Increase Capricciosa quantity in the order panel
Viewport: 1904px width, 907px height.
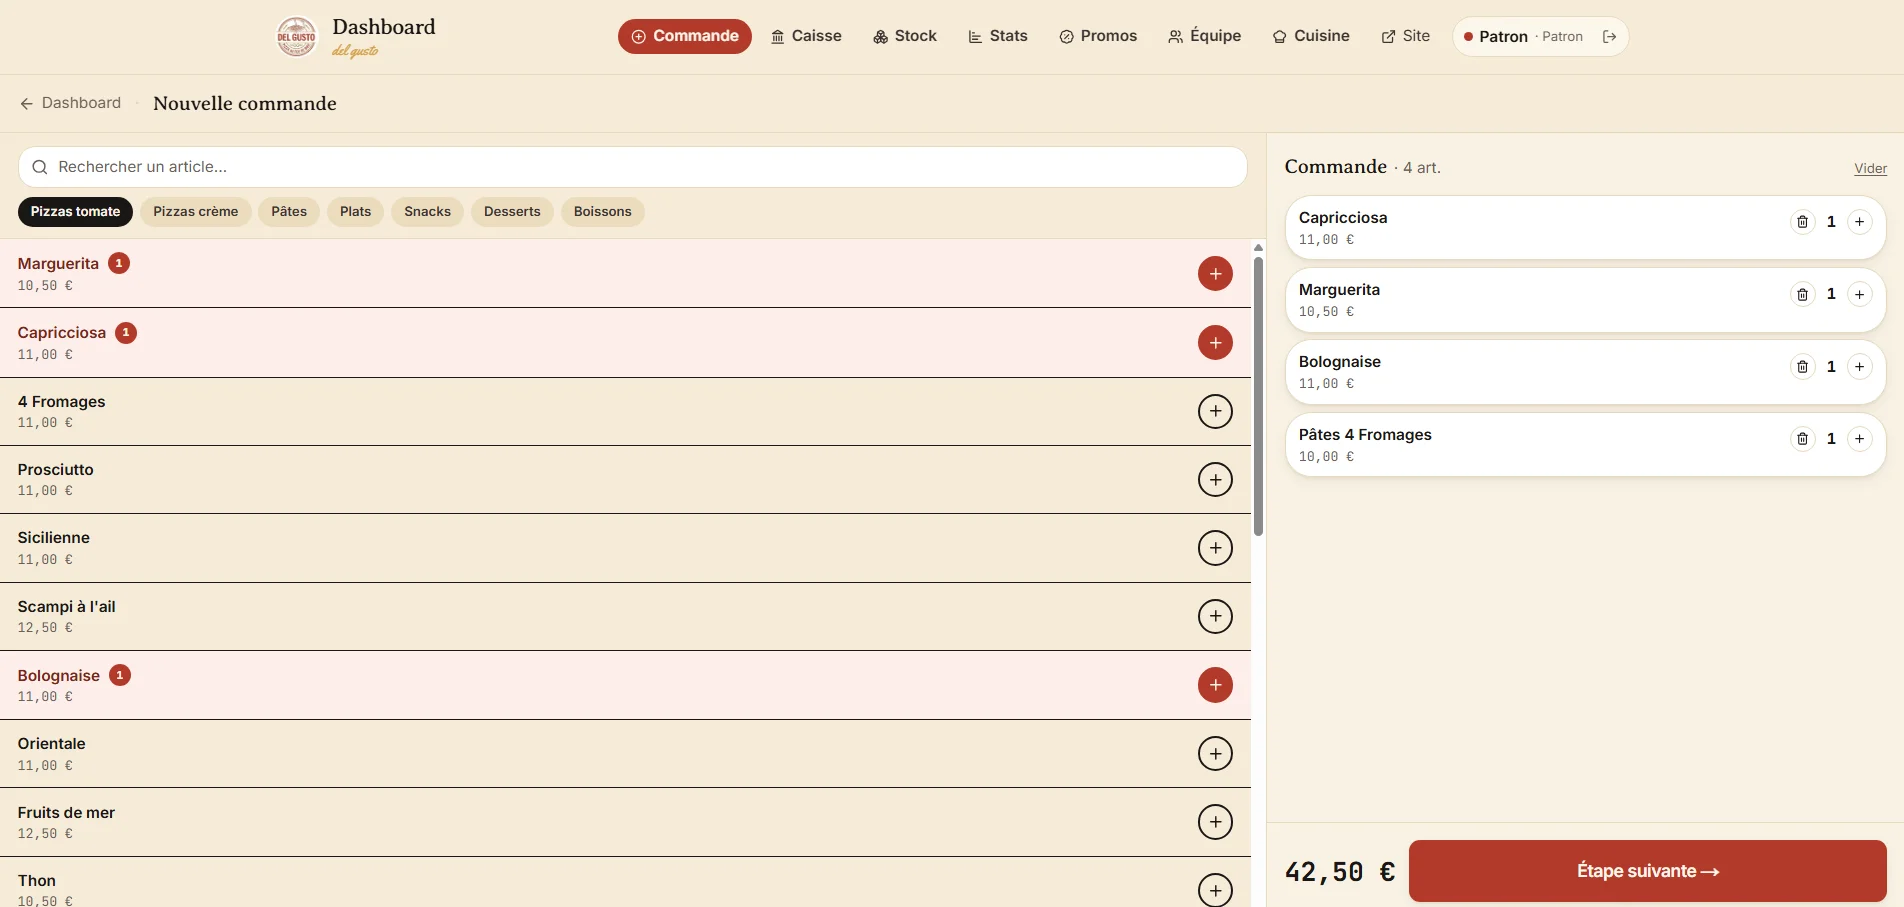click(x=1859, y=222)
